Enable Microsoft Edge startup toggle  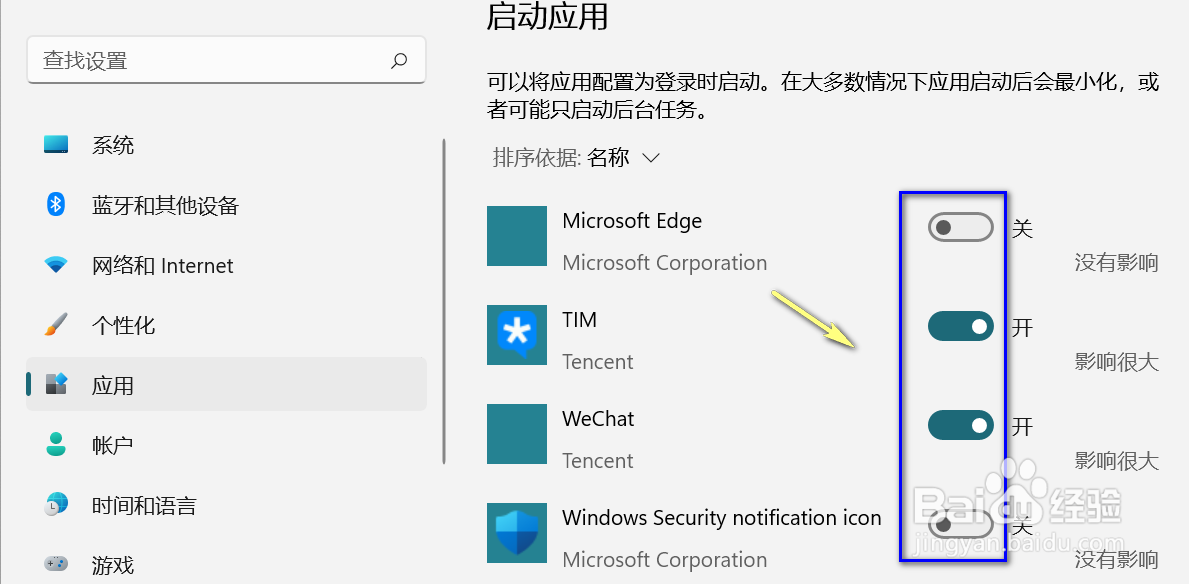(x=960, y=228)
